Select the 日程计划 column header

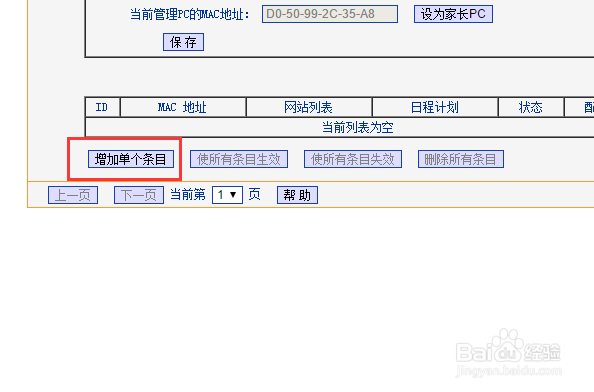(435, 108)
